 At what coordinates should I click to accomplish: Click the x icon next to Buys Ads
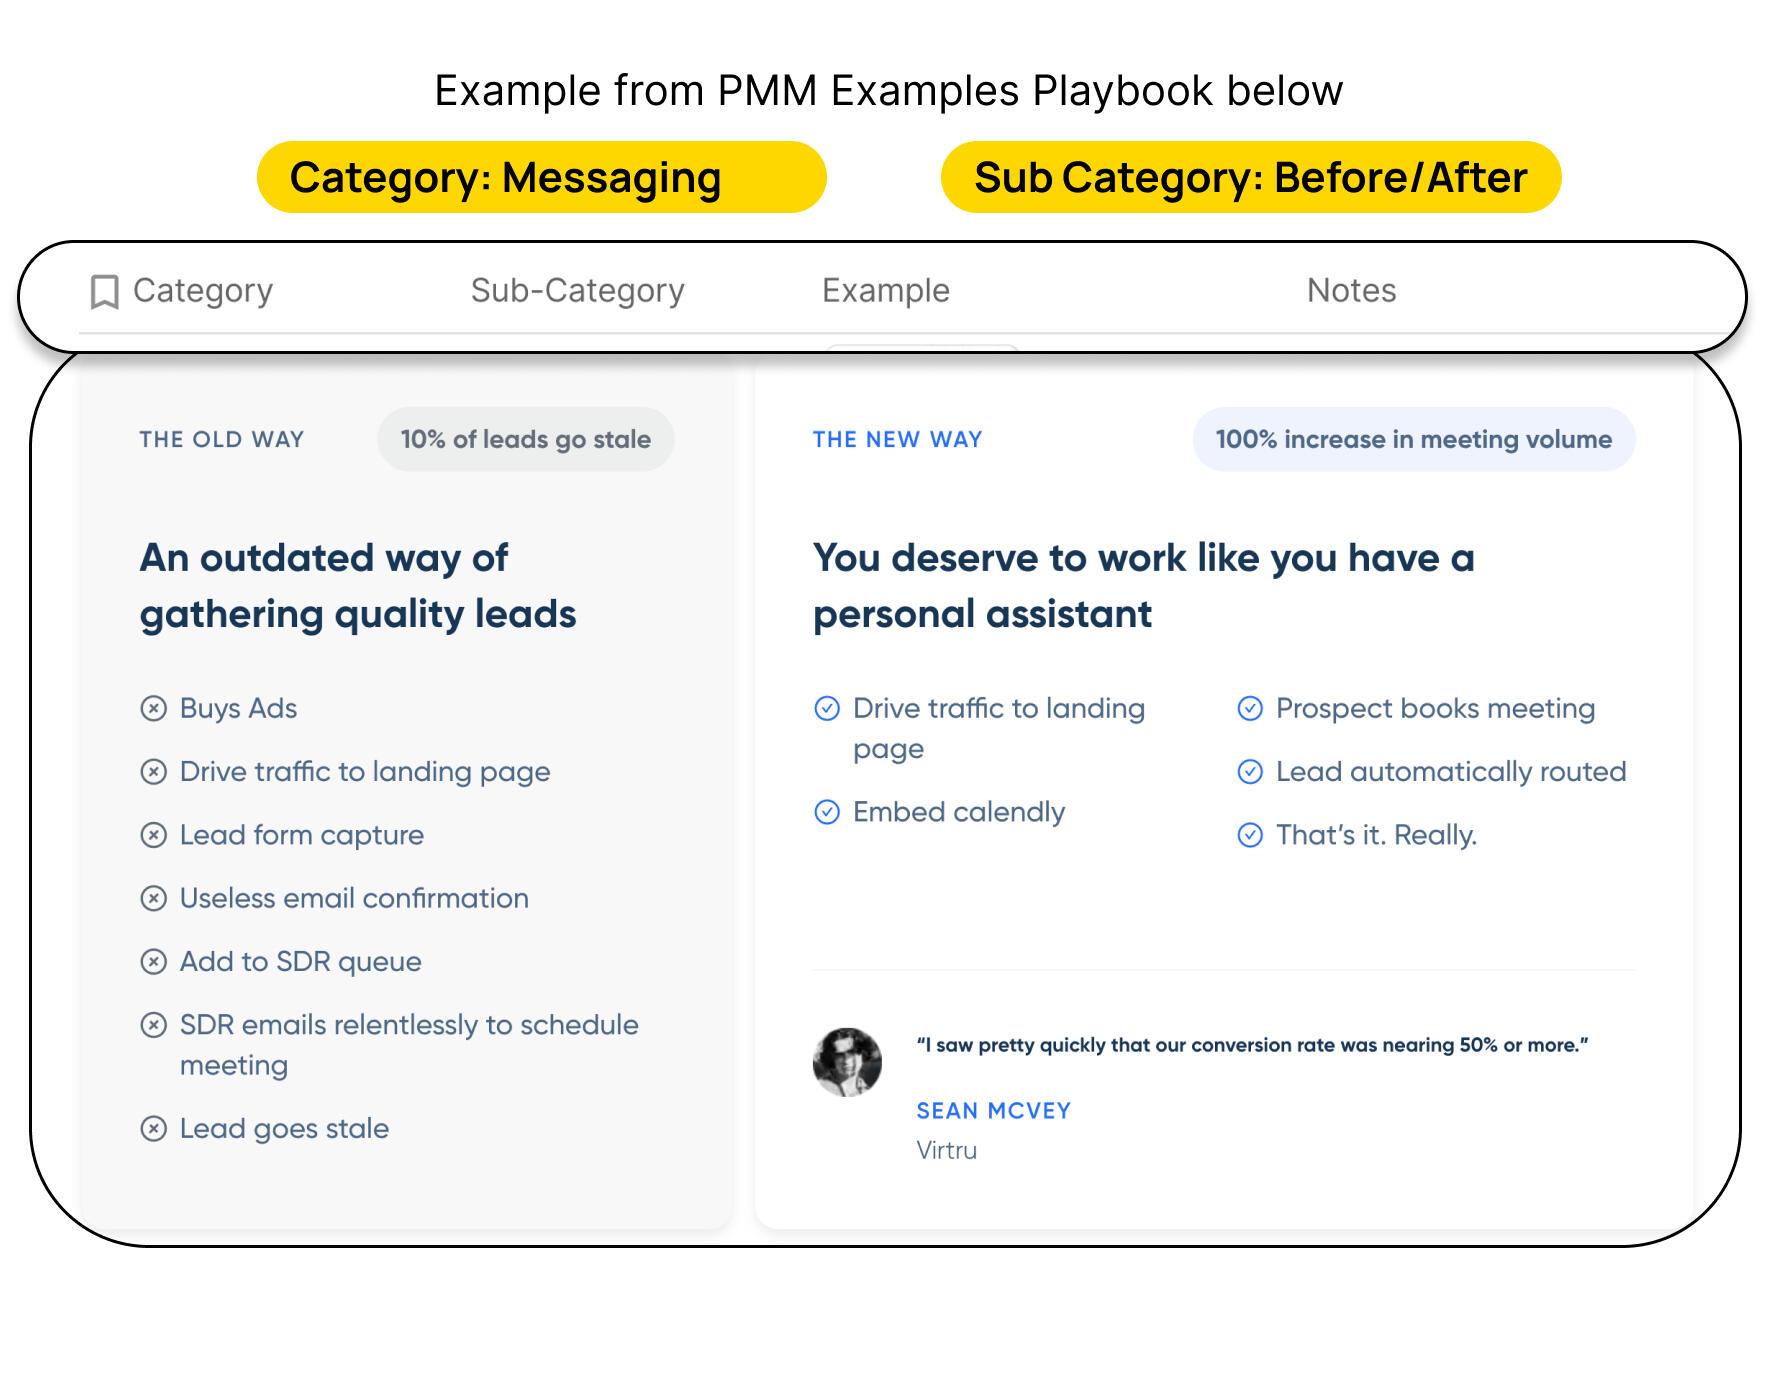153,709
